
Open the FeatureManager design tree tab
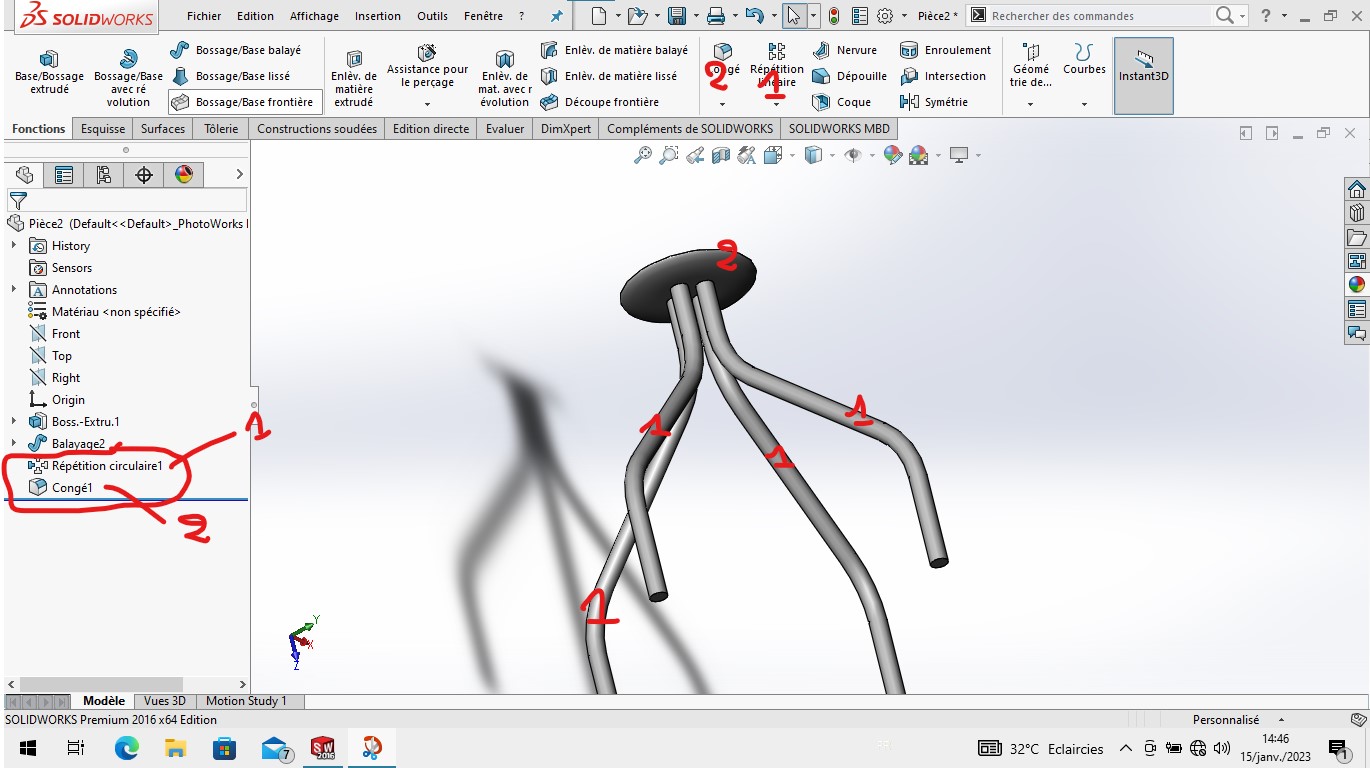point(25,175)
